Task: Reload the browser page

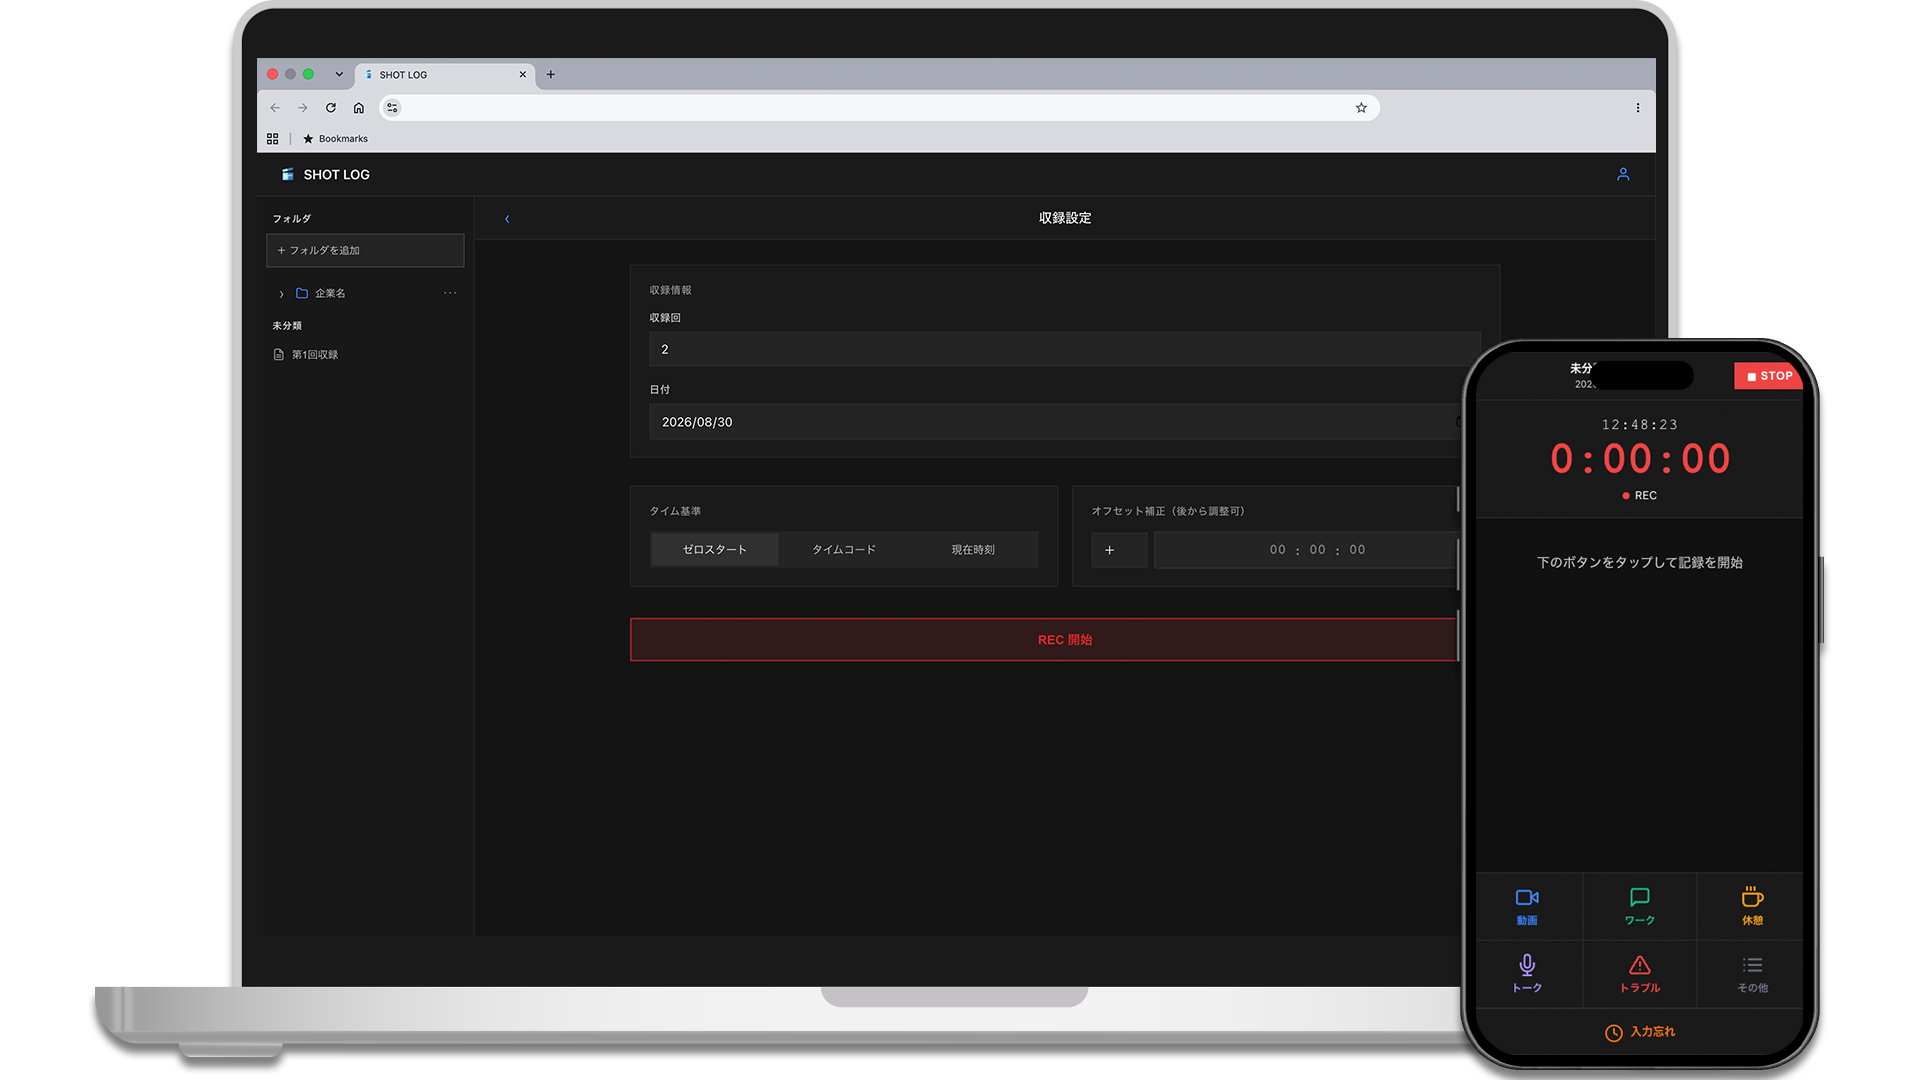Action: (331, 108)
